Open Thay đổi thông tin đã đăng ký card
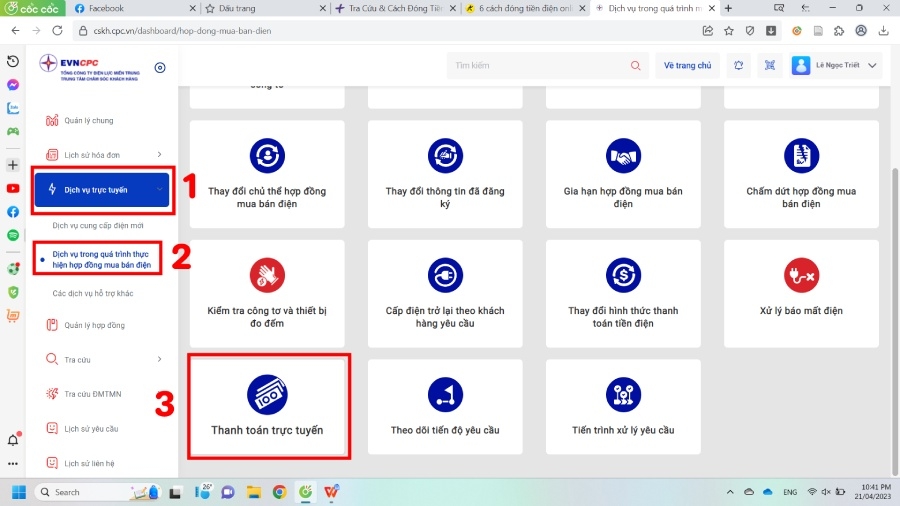Viewport: 900px width, 506px height. (445, 174)
